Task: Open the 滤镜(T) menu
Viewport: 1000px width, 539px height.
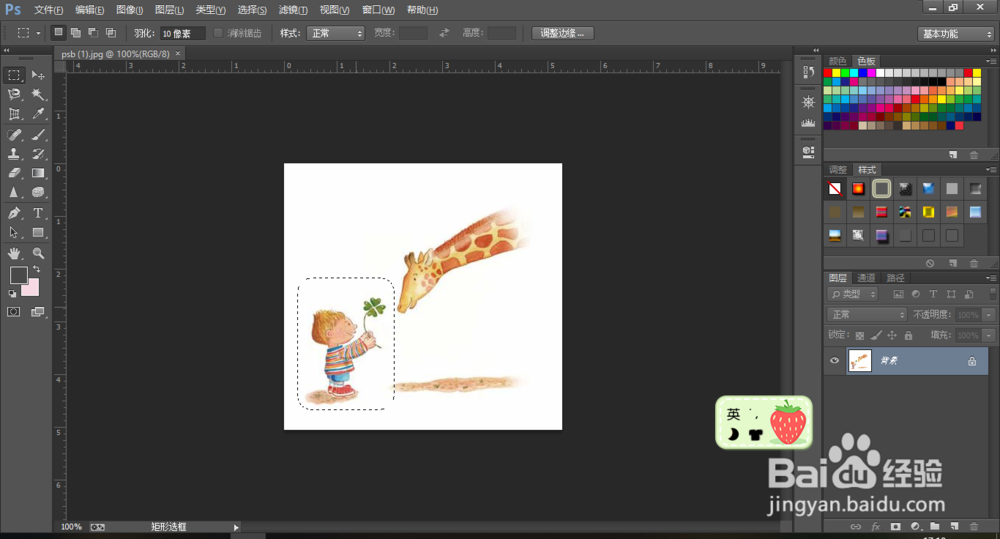Action: pyautogui.click(x=293, y=10)
